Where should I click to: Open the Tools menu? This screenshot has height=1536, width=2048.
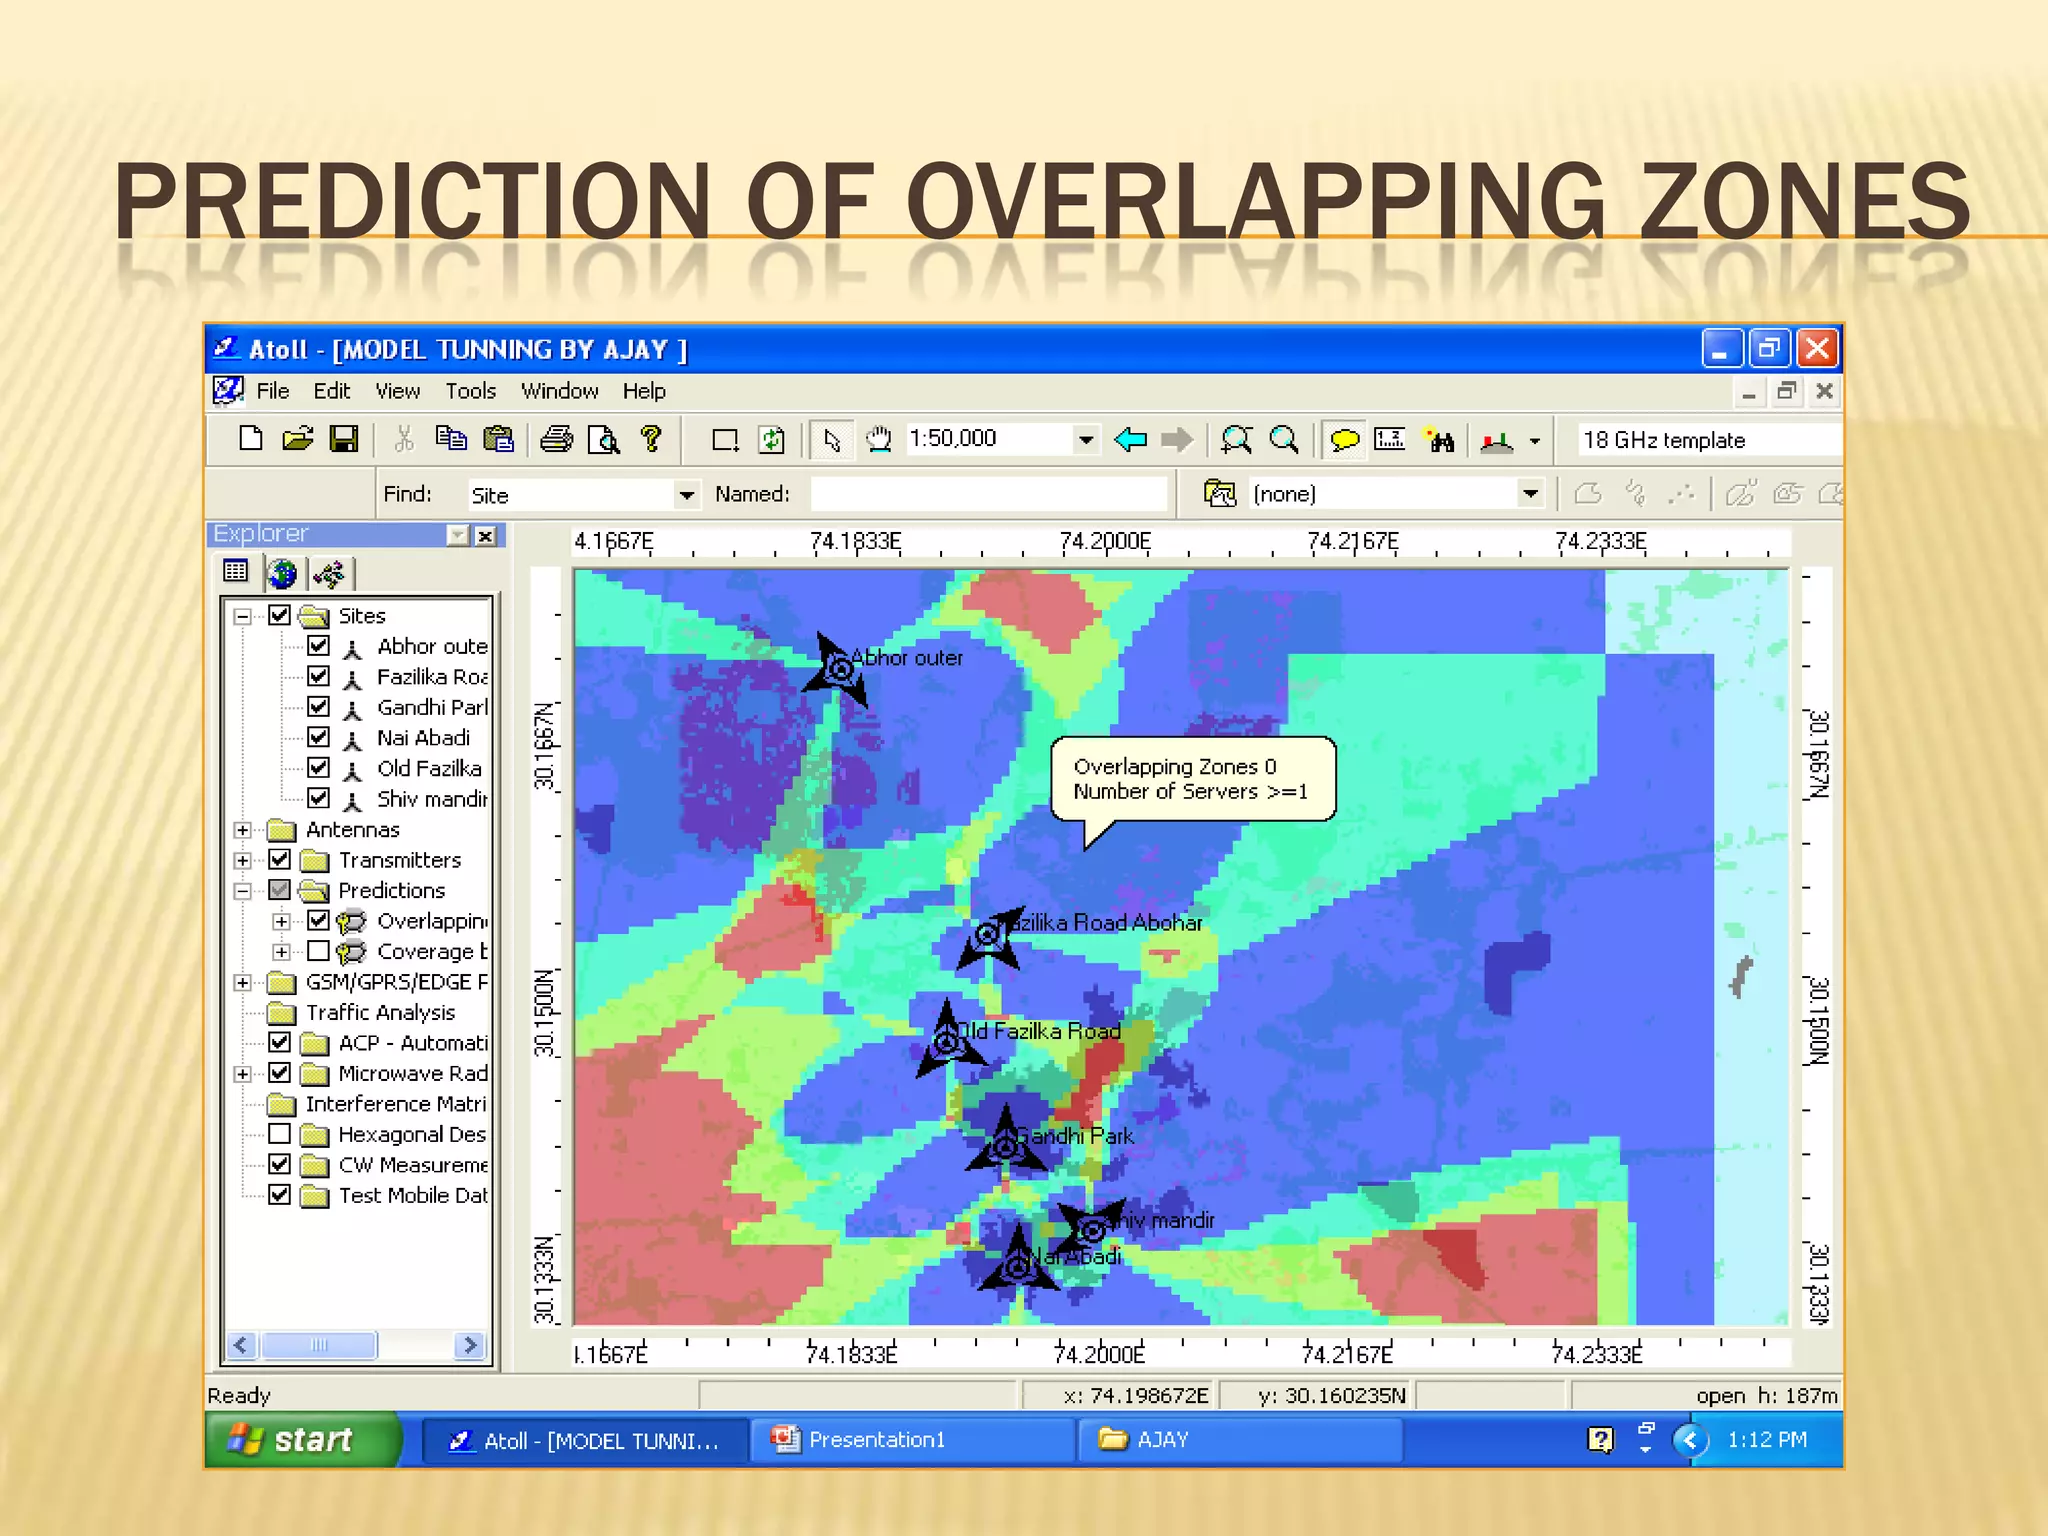tap(470, 391)
